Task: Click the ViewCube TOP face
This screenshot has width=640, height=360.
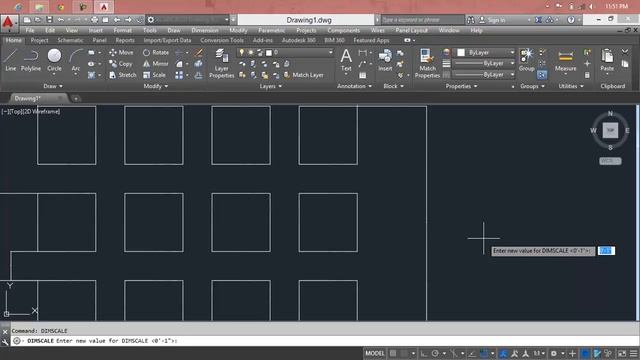Action: 610,130
